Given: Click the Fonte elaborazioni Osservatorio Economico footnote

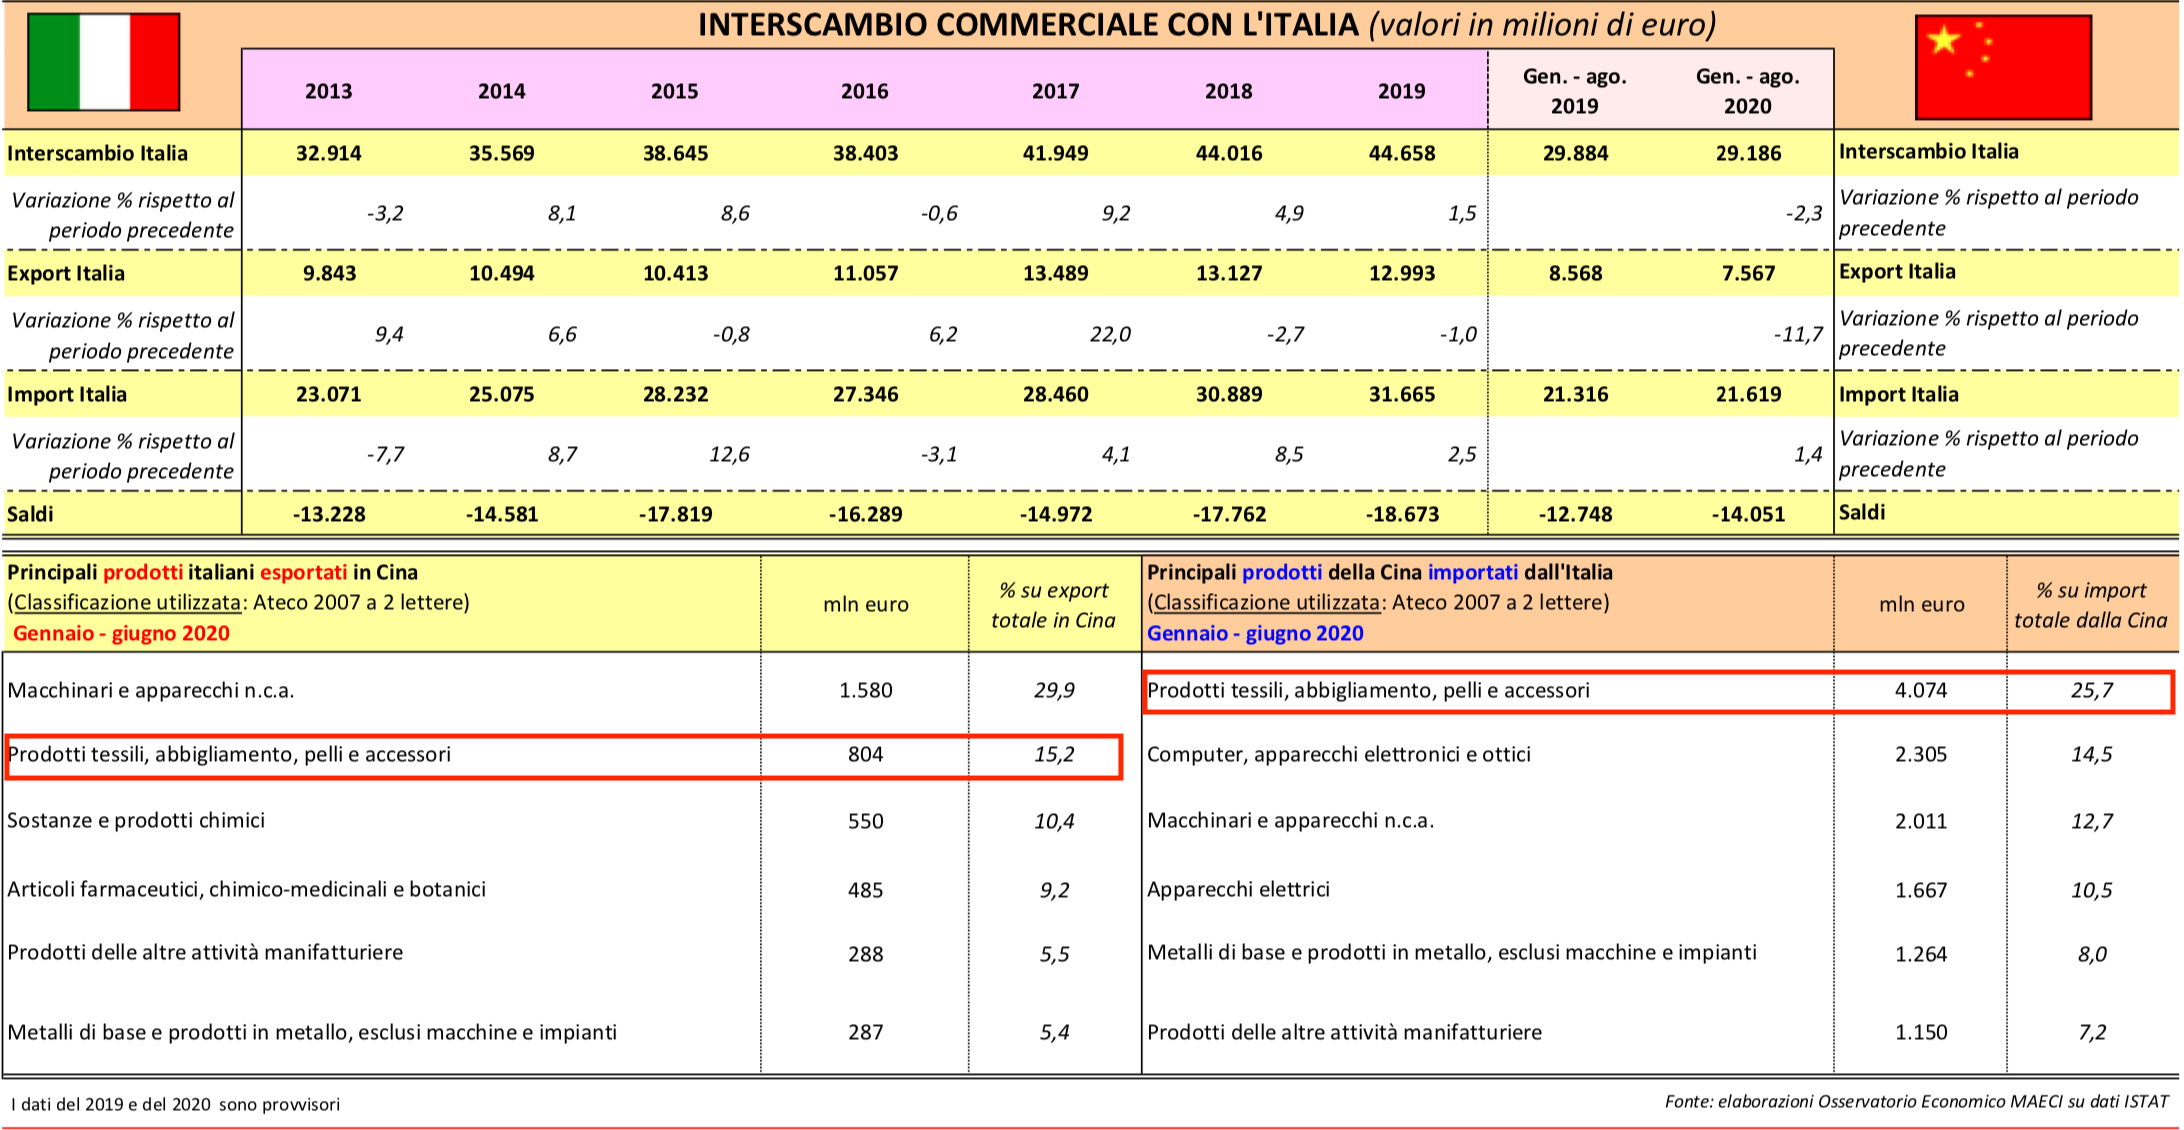Looking at the screenshot, I should click(1915, 1101).
